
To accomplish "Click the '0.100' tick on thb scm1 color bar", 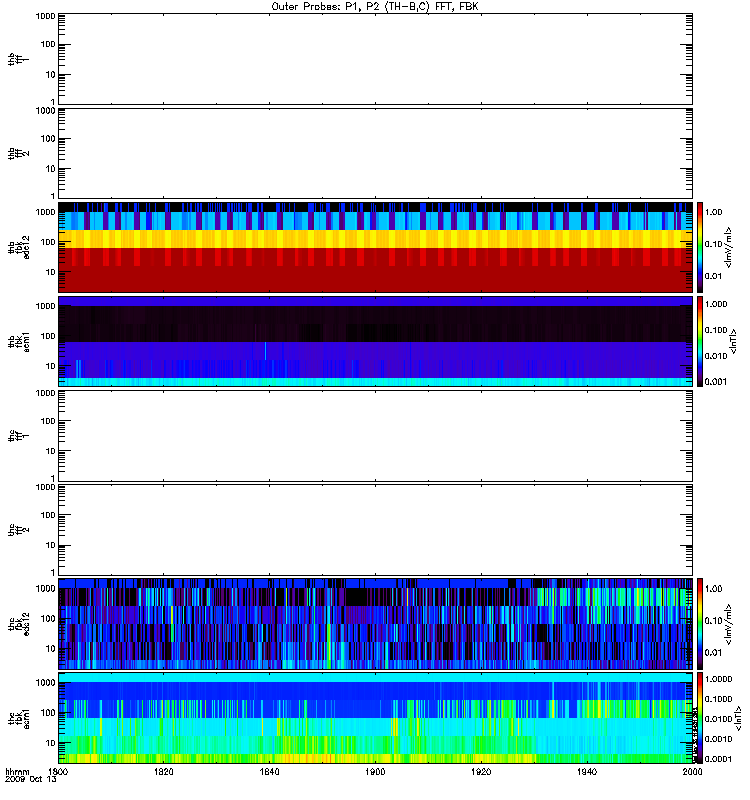I will (x=716, y=330).
